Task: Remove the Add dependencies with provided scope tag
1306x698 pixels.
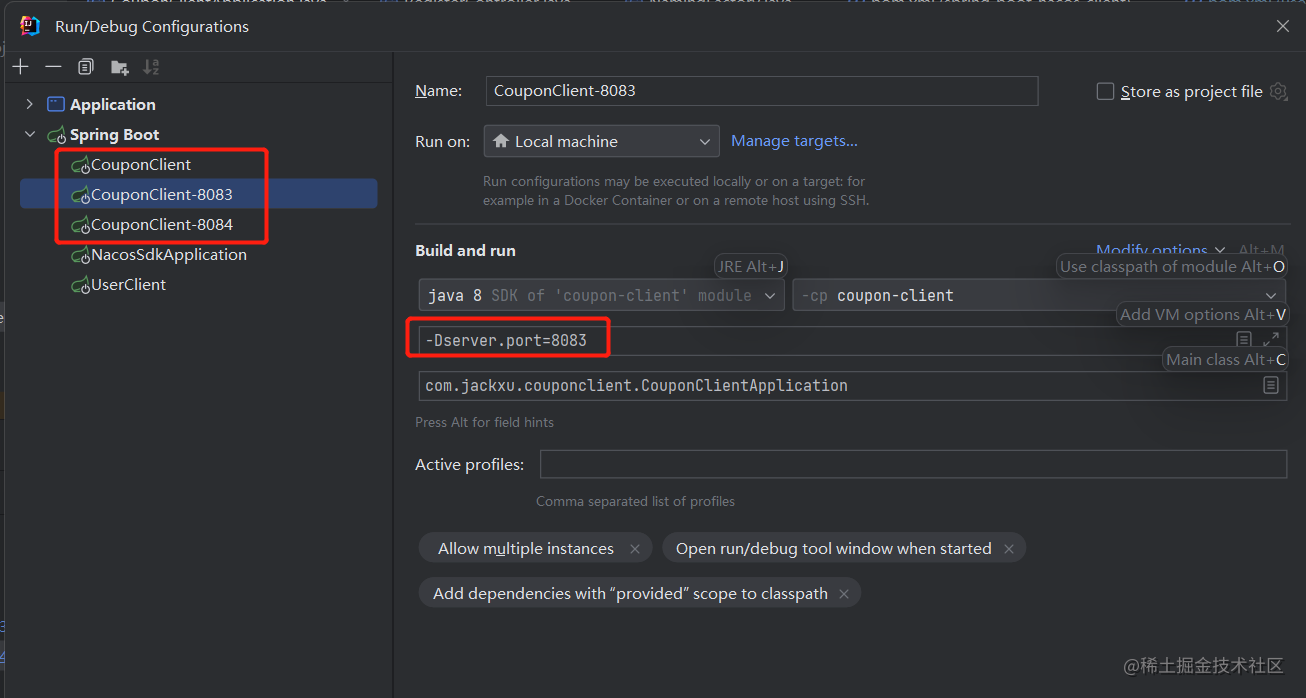Action: (x=844, y=594)
